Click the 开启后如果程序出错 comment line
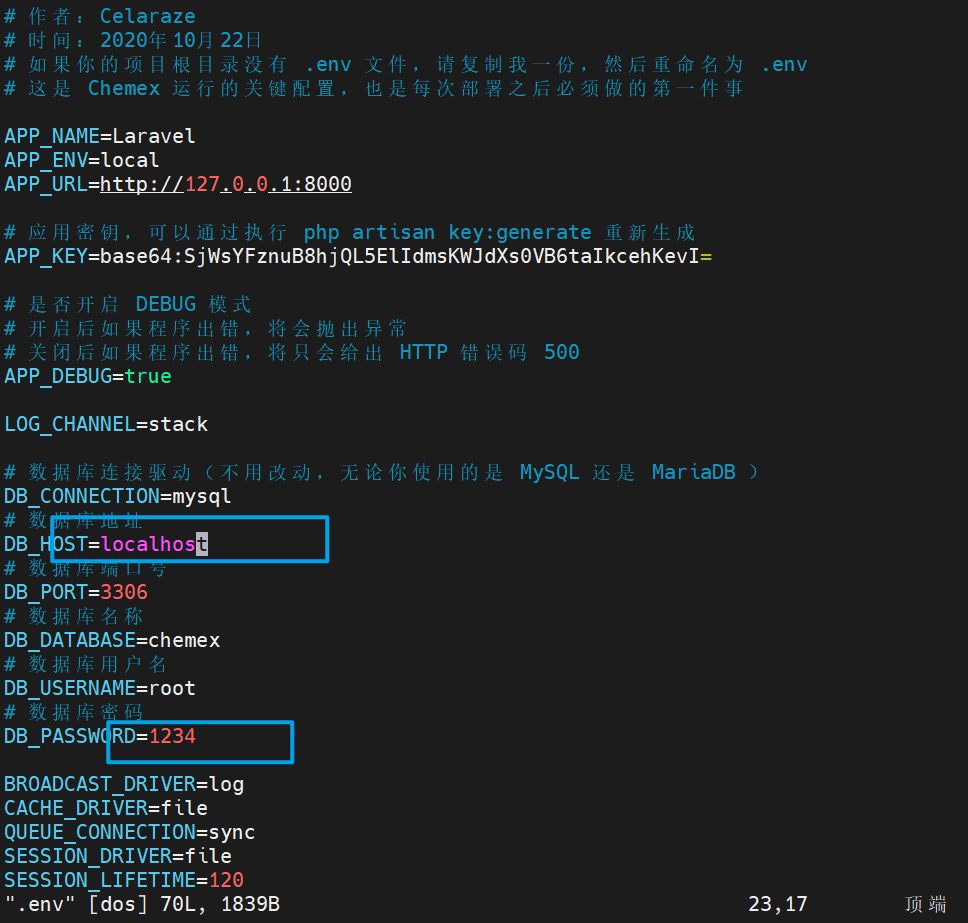Image resolution: width=968 pixels, height=923 pixels. pyautogui.click(x=206, y=328)
